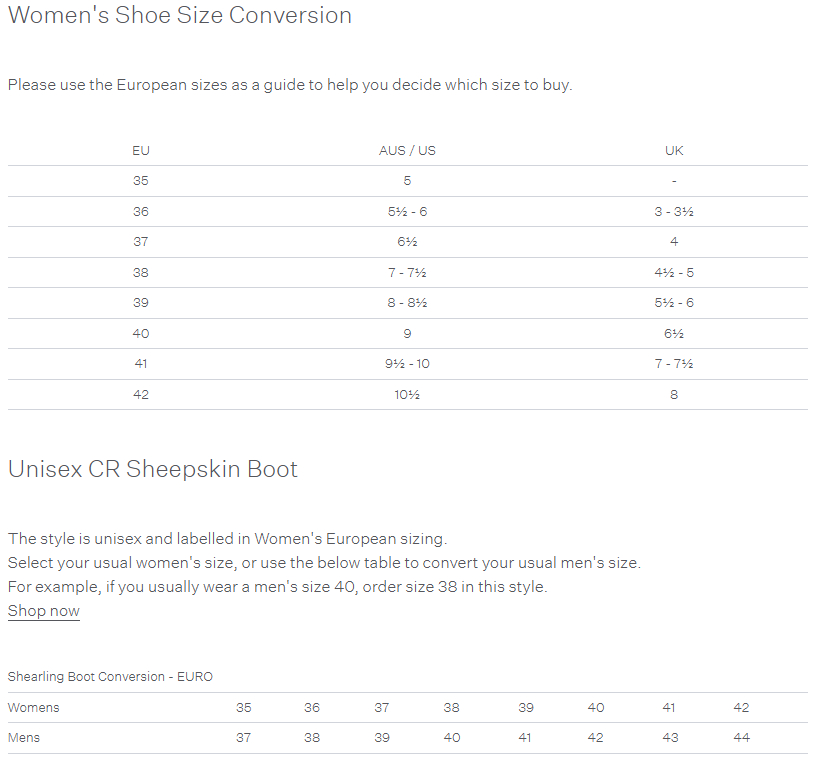Select the Women's Shoe Size Conversion heading
829x767 pixels.
tap(180, 15)
